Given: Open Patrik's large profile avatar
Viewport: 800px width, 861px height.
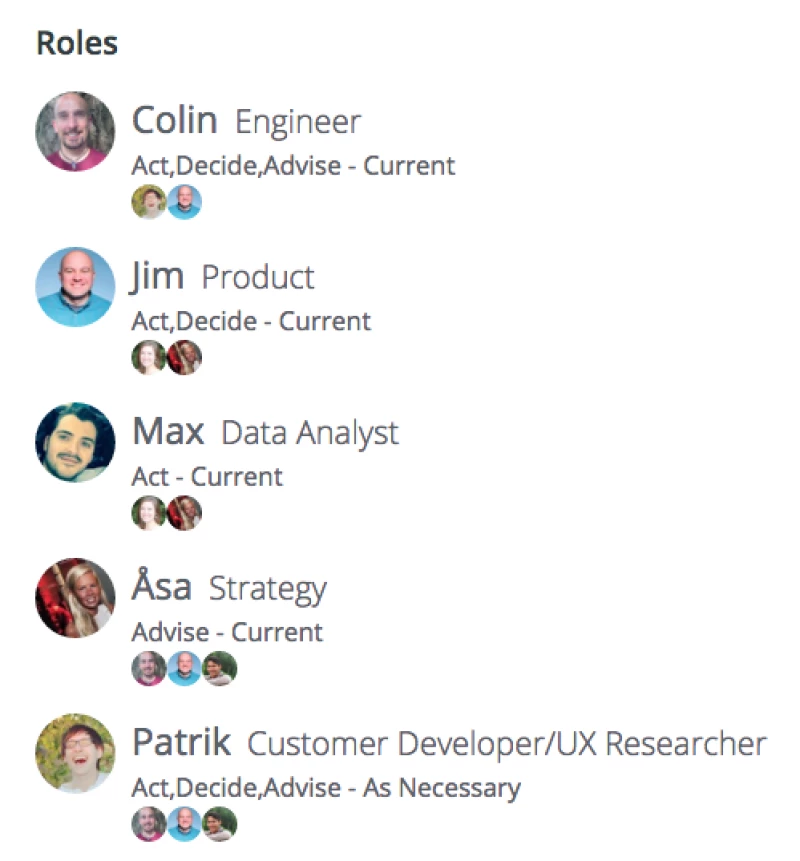Looking at the screenshot, I should click(x=75, y=753).
